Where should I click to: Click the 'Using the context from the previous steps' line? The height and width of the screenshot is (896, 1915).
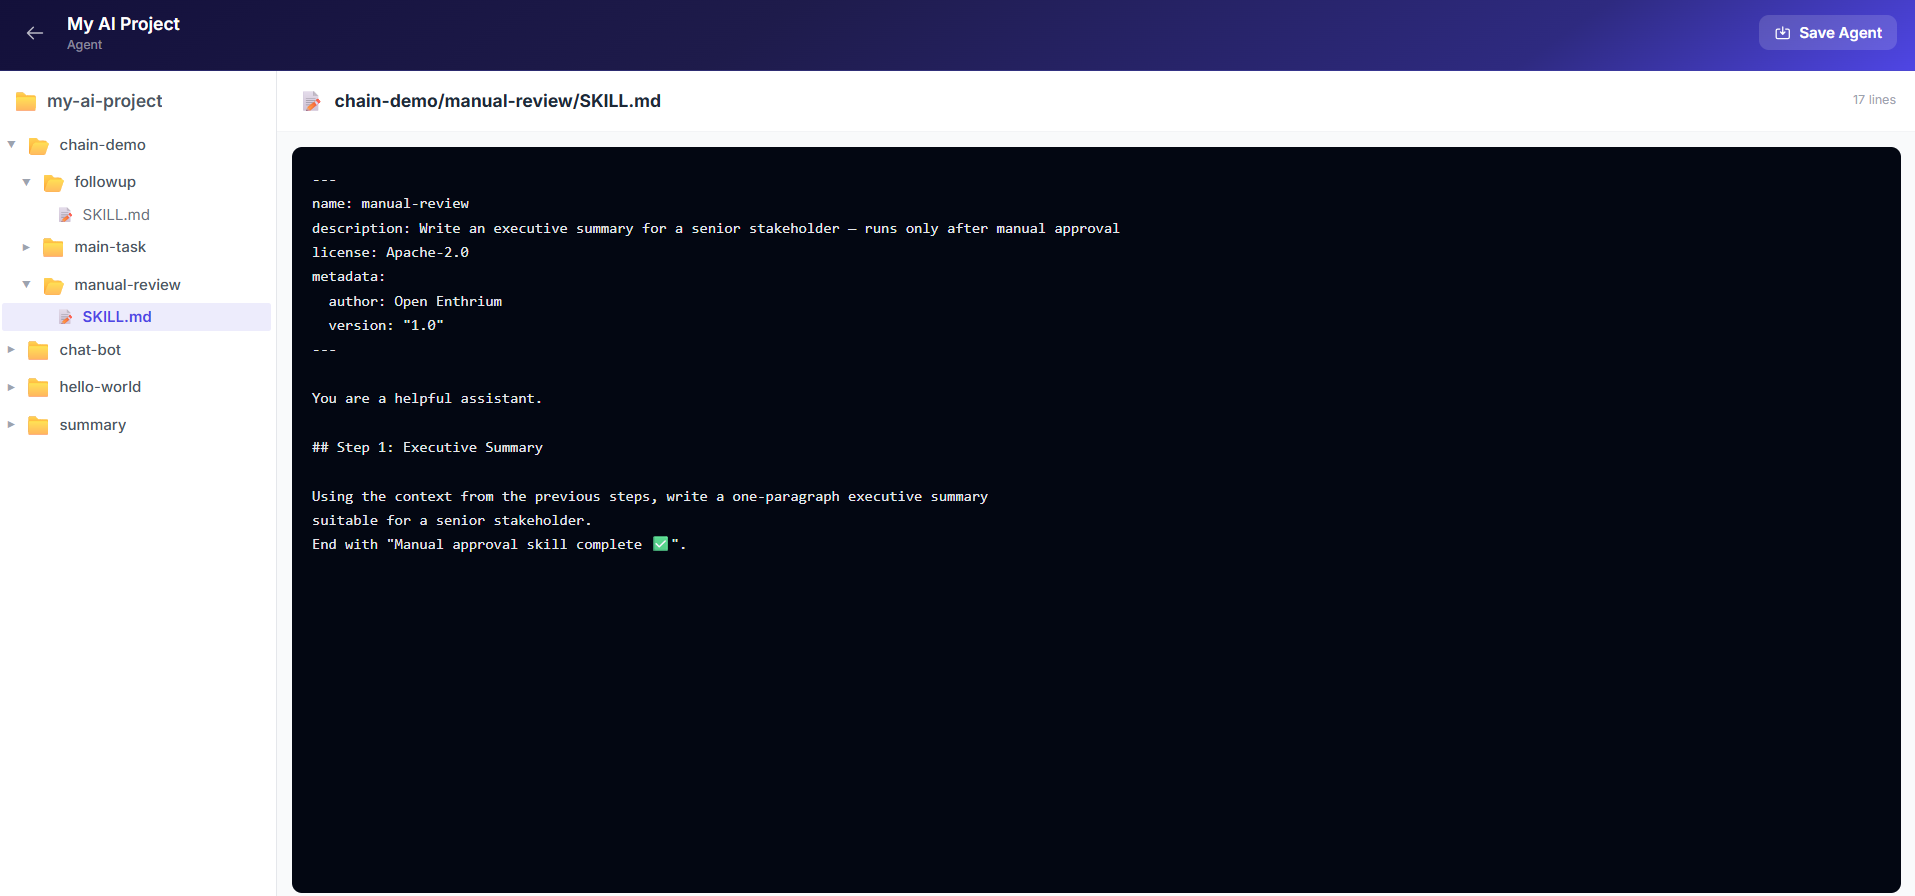click(x=650, y=497)
